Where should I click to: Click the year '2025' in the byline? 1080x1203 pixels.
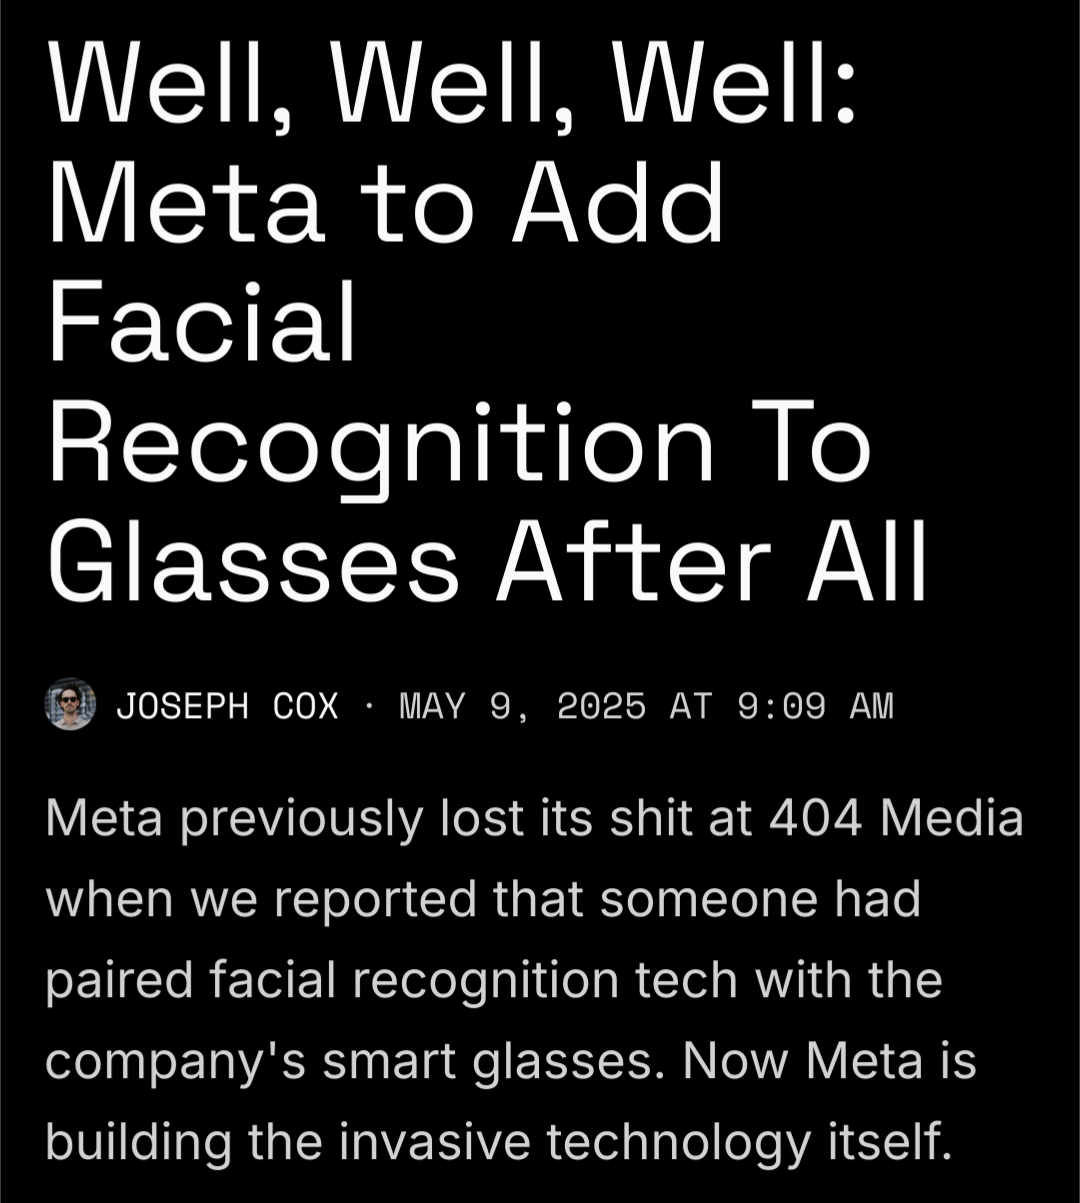[x=601, y=707]
